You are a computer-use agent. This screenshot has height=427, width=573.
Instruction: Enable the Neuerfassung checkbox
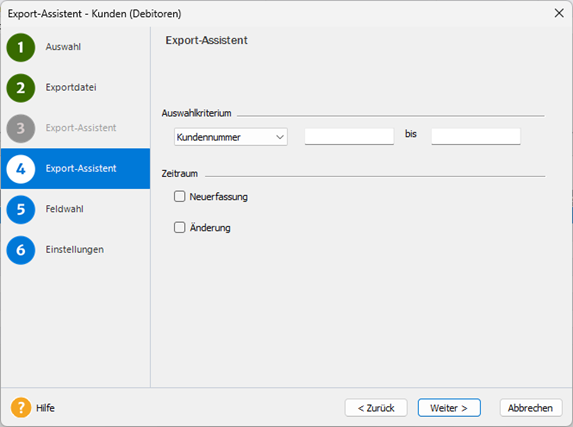pos(179,196)
